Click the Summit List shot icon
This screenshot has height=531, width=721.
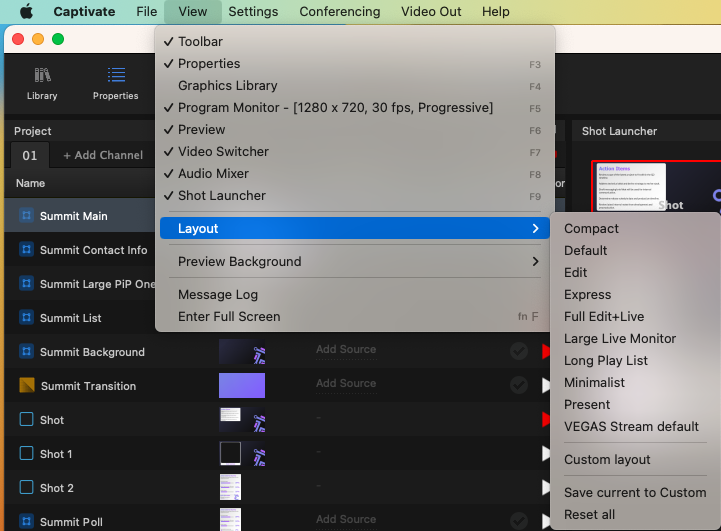[26, 317]
